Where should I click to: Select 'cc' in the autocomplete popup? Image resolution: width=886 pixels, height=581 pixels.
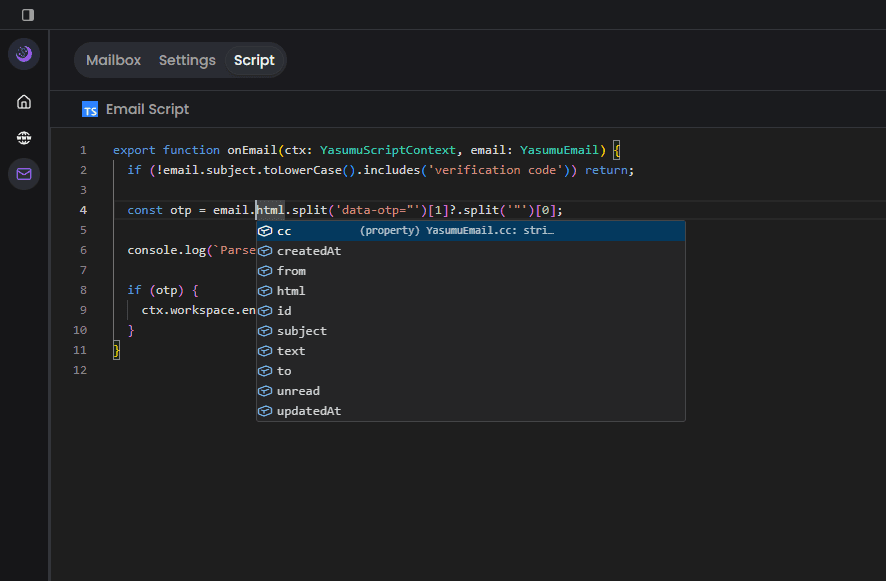pos(285,230)
